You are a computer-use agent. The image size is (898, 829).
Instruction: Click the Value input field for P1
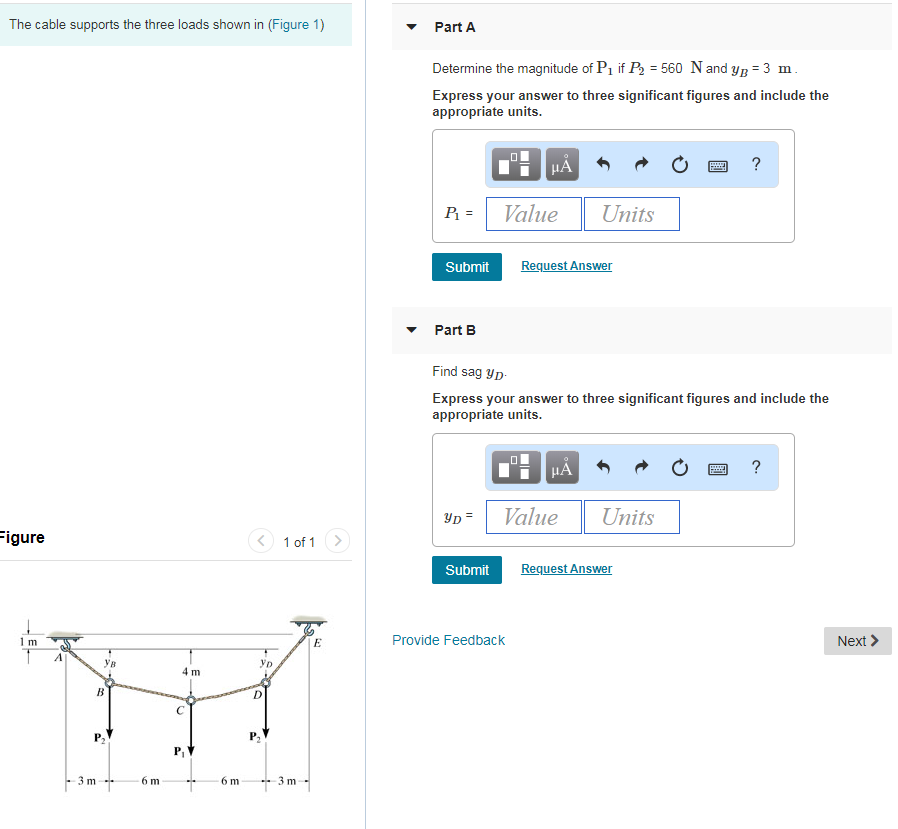click(533, 213)
